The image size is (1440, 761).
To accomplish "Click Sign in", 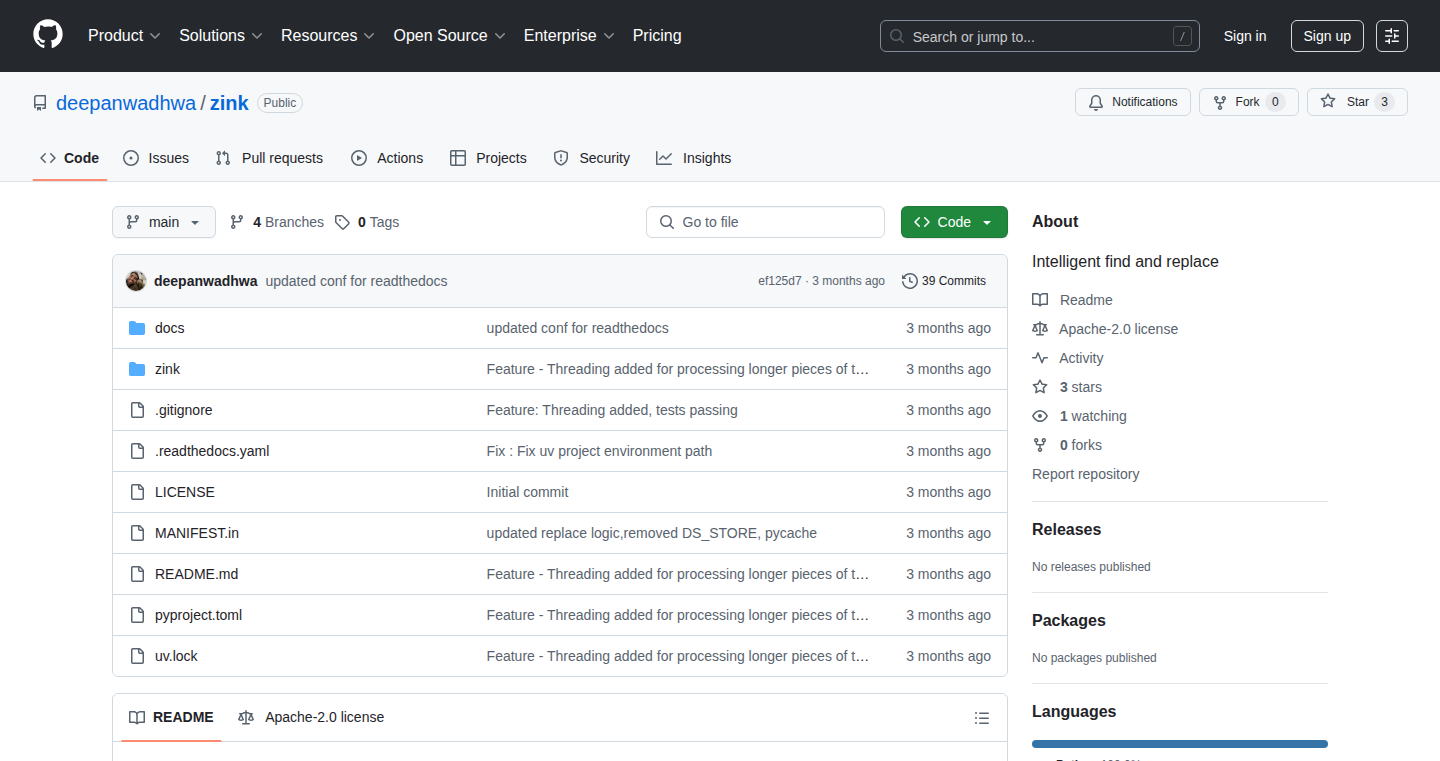I will tap(1245, 36).
